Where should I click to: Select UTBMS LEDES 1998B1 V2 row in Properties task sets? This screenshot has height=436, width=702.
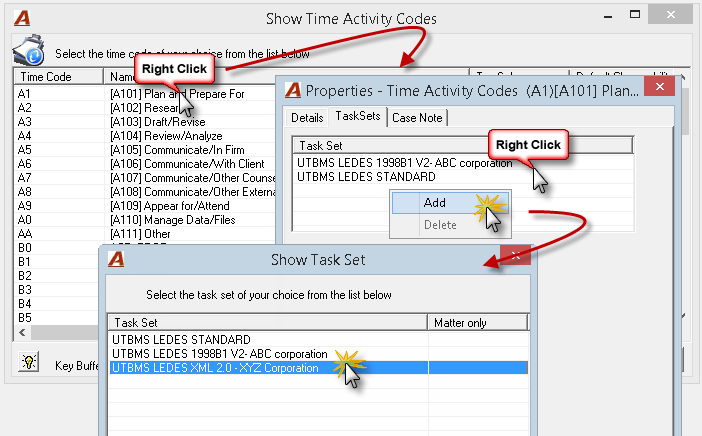click(463, 163)
